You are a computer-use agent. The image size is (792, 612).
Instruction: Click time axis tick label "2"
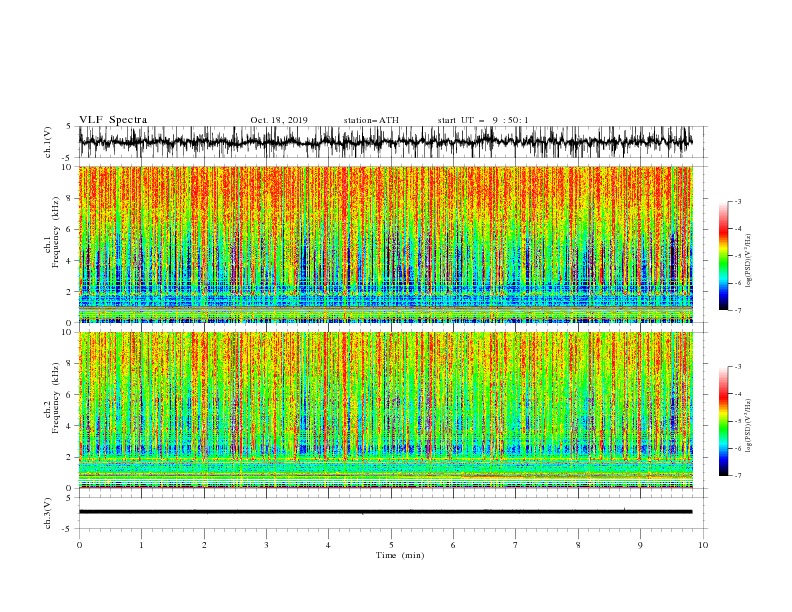(x=204, y=545)
